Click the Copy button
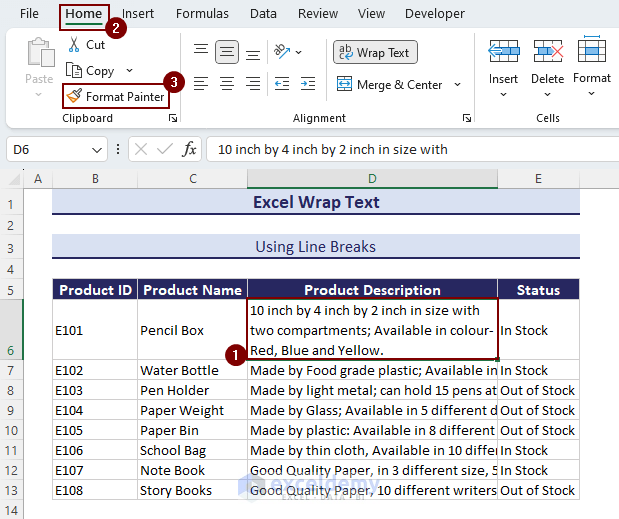This screenshot has width=619, height=519. pyautogui.click(x=90, y=71)
